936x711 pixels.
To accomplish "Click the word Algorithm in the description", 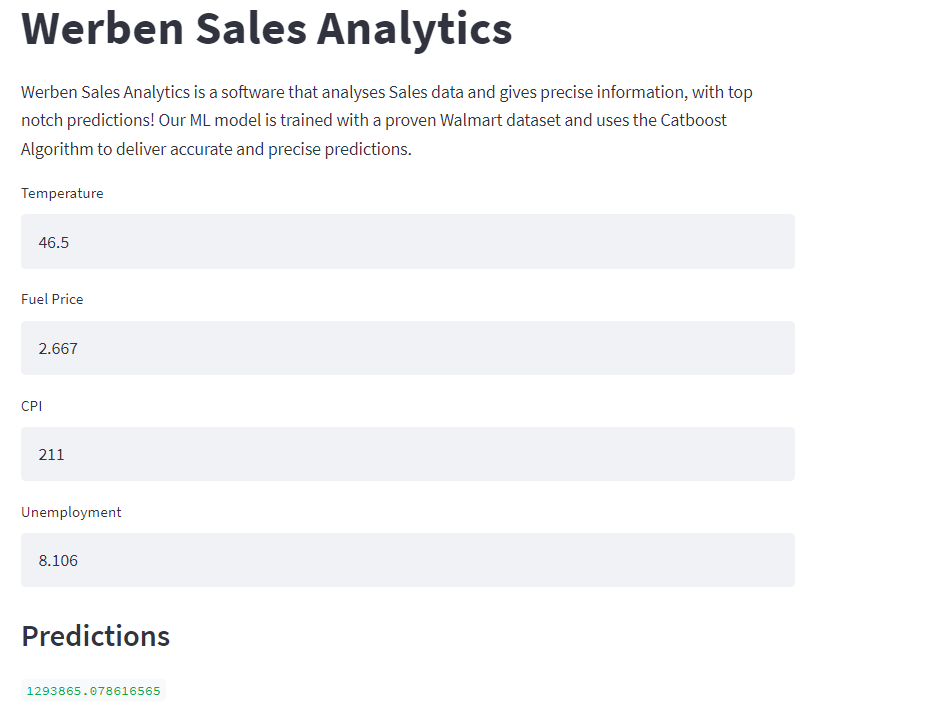I will coord(58,149).
